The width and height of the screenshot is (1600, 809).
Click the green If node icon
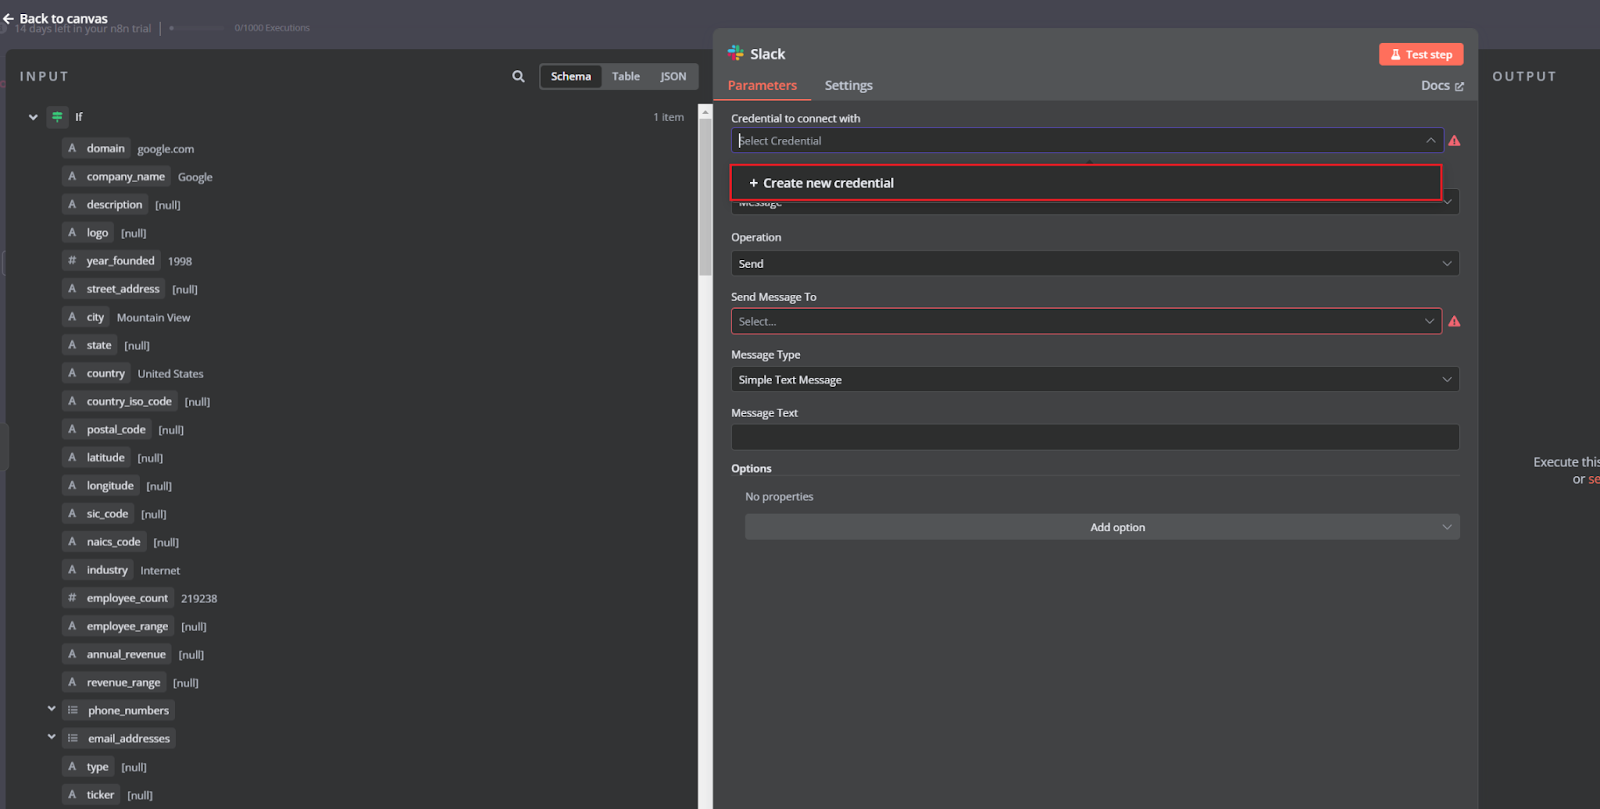tap(57, 117)
